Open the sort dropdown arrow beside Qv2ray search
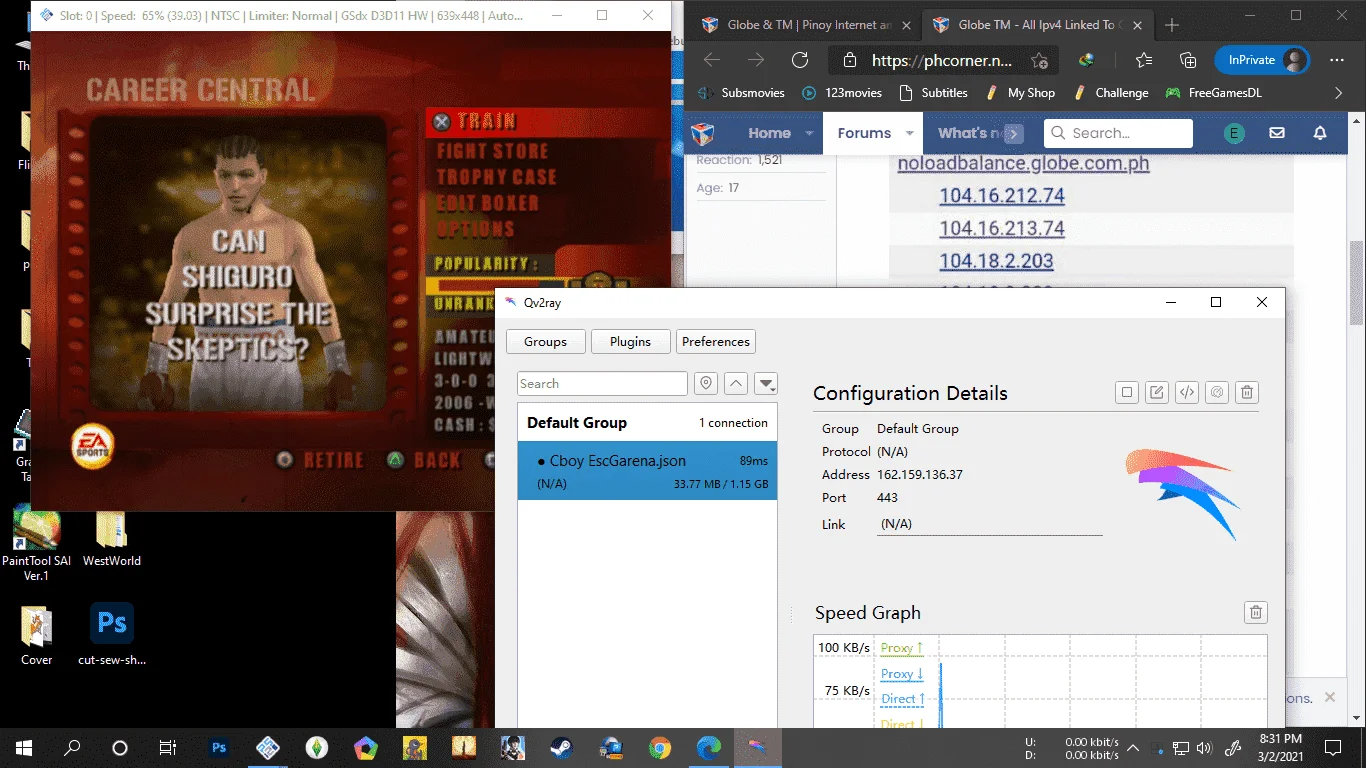Screen dimensions: 1366x768 pyautogui.click(x=766, y=383)
